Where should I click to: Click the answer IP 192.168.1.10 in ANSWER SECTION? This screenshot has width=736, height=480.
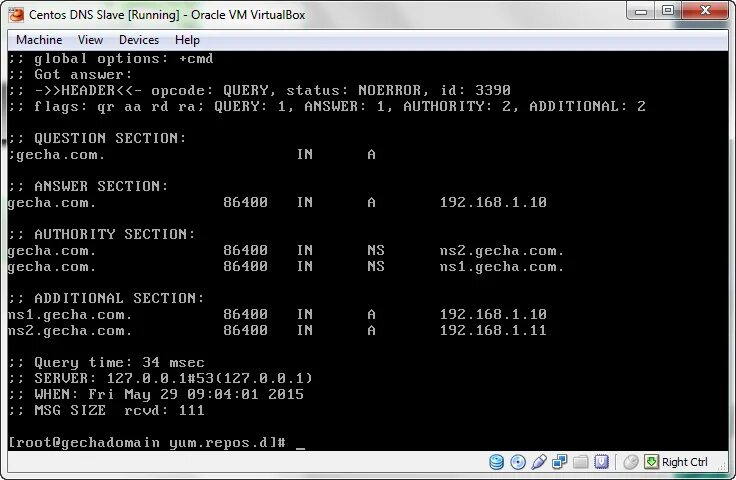pos(493,202)
